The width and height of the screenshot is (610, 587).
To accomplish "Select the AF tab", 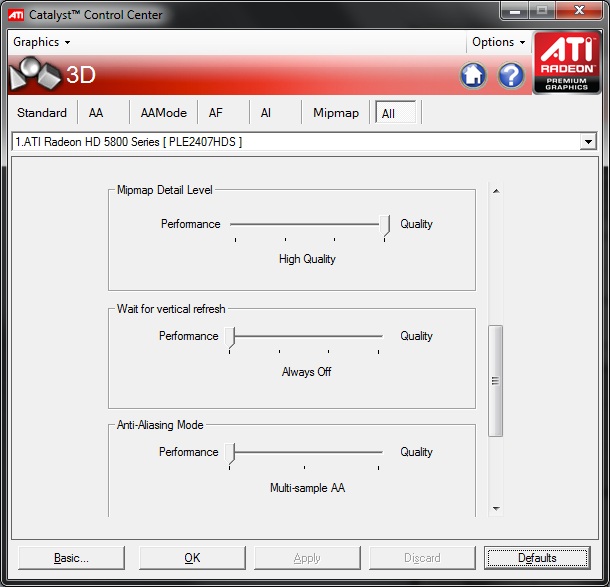I will point(216,113).
